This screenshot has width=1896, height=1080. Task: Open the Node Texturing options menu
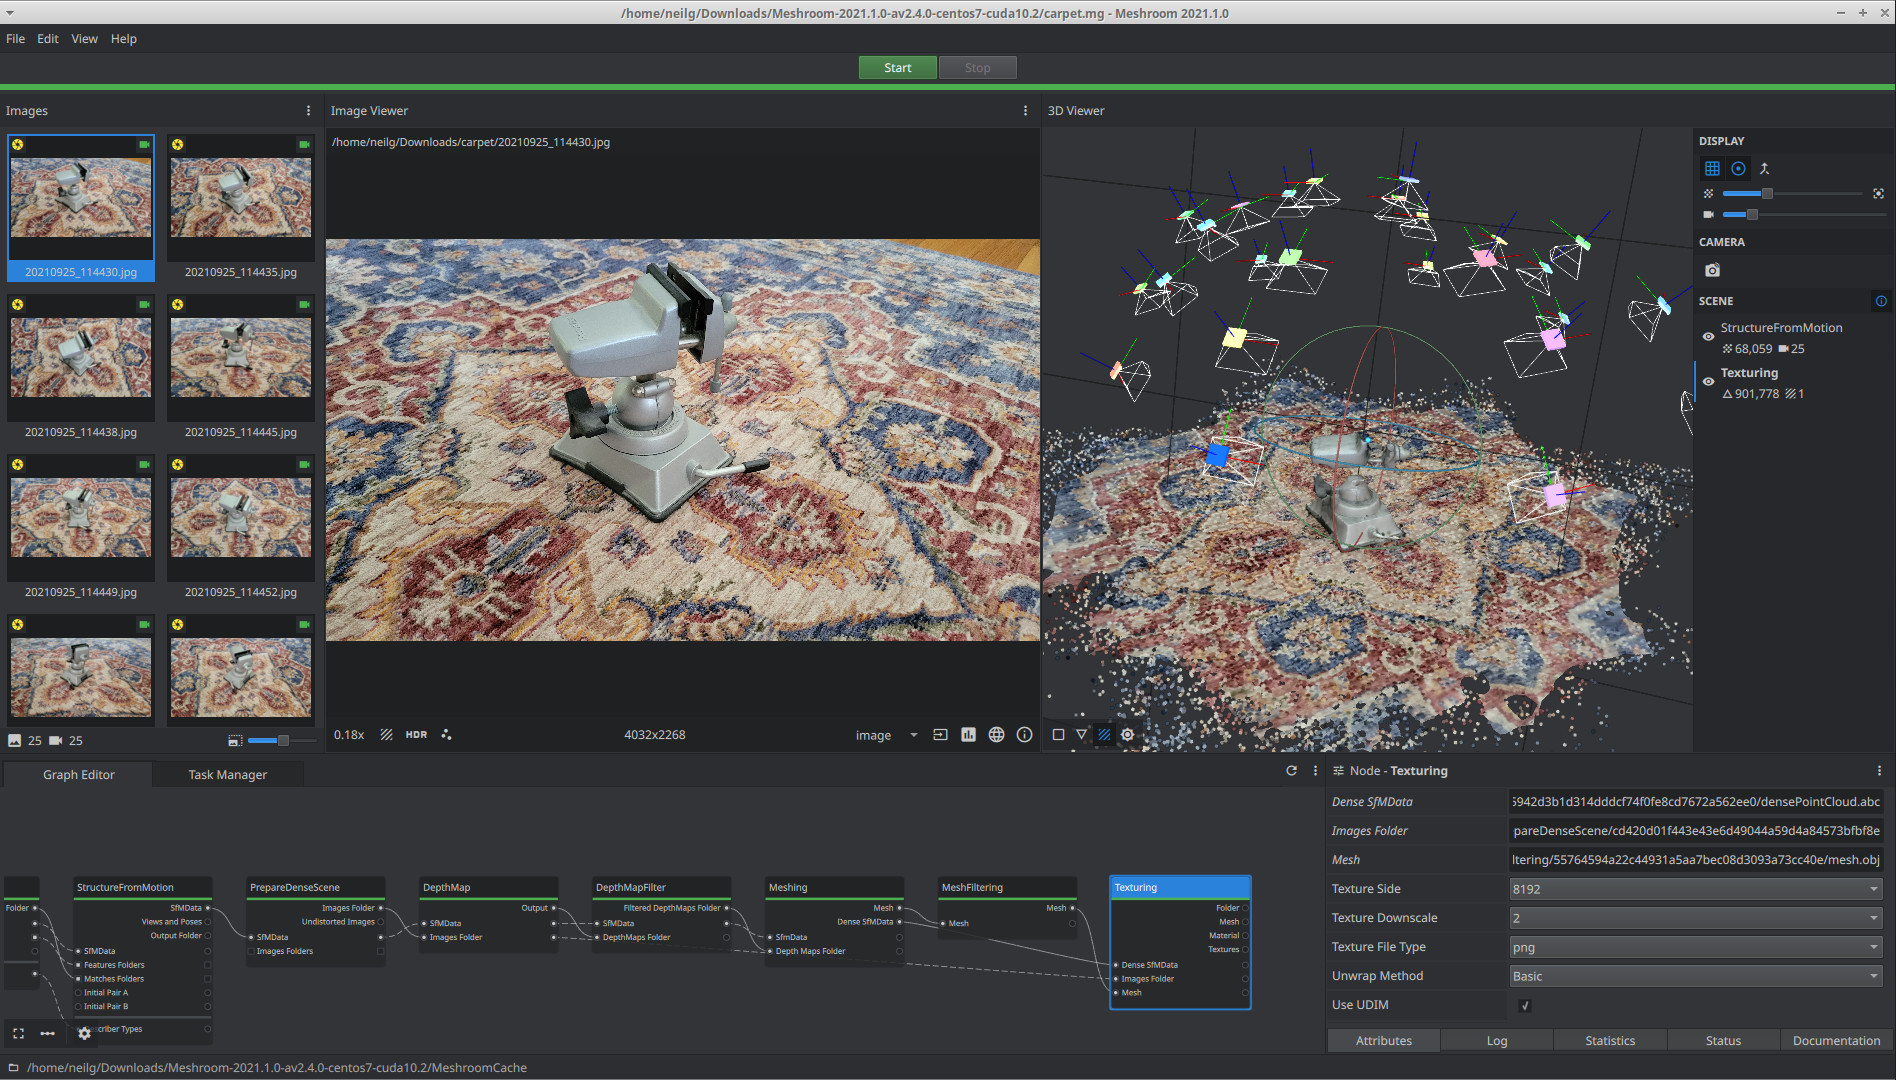point(1879,771)
